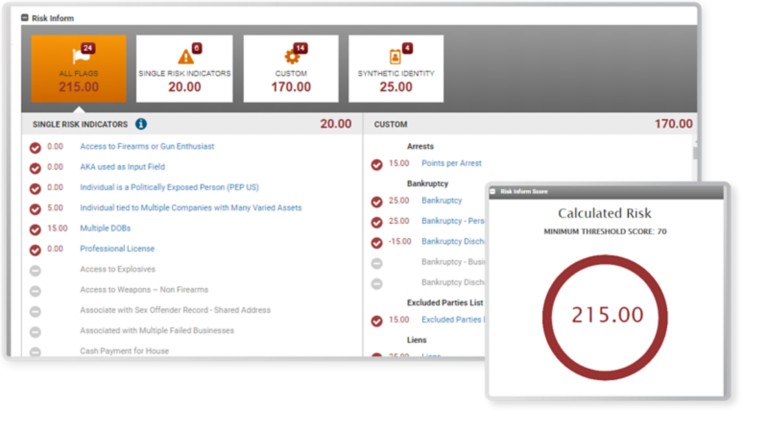Uncheck the Excluded Parties 15.00 check
Viewport: 768px width, 432px height.
tap(377, 321)
